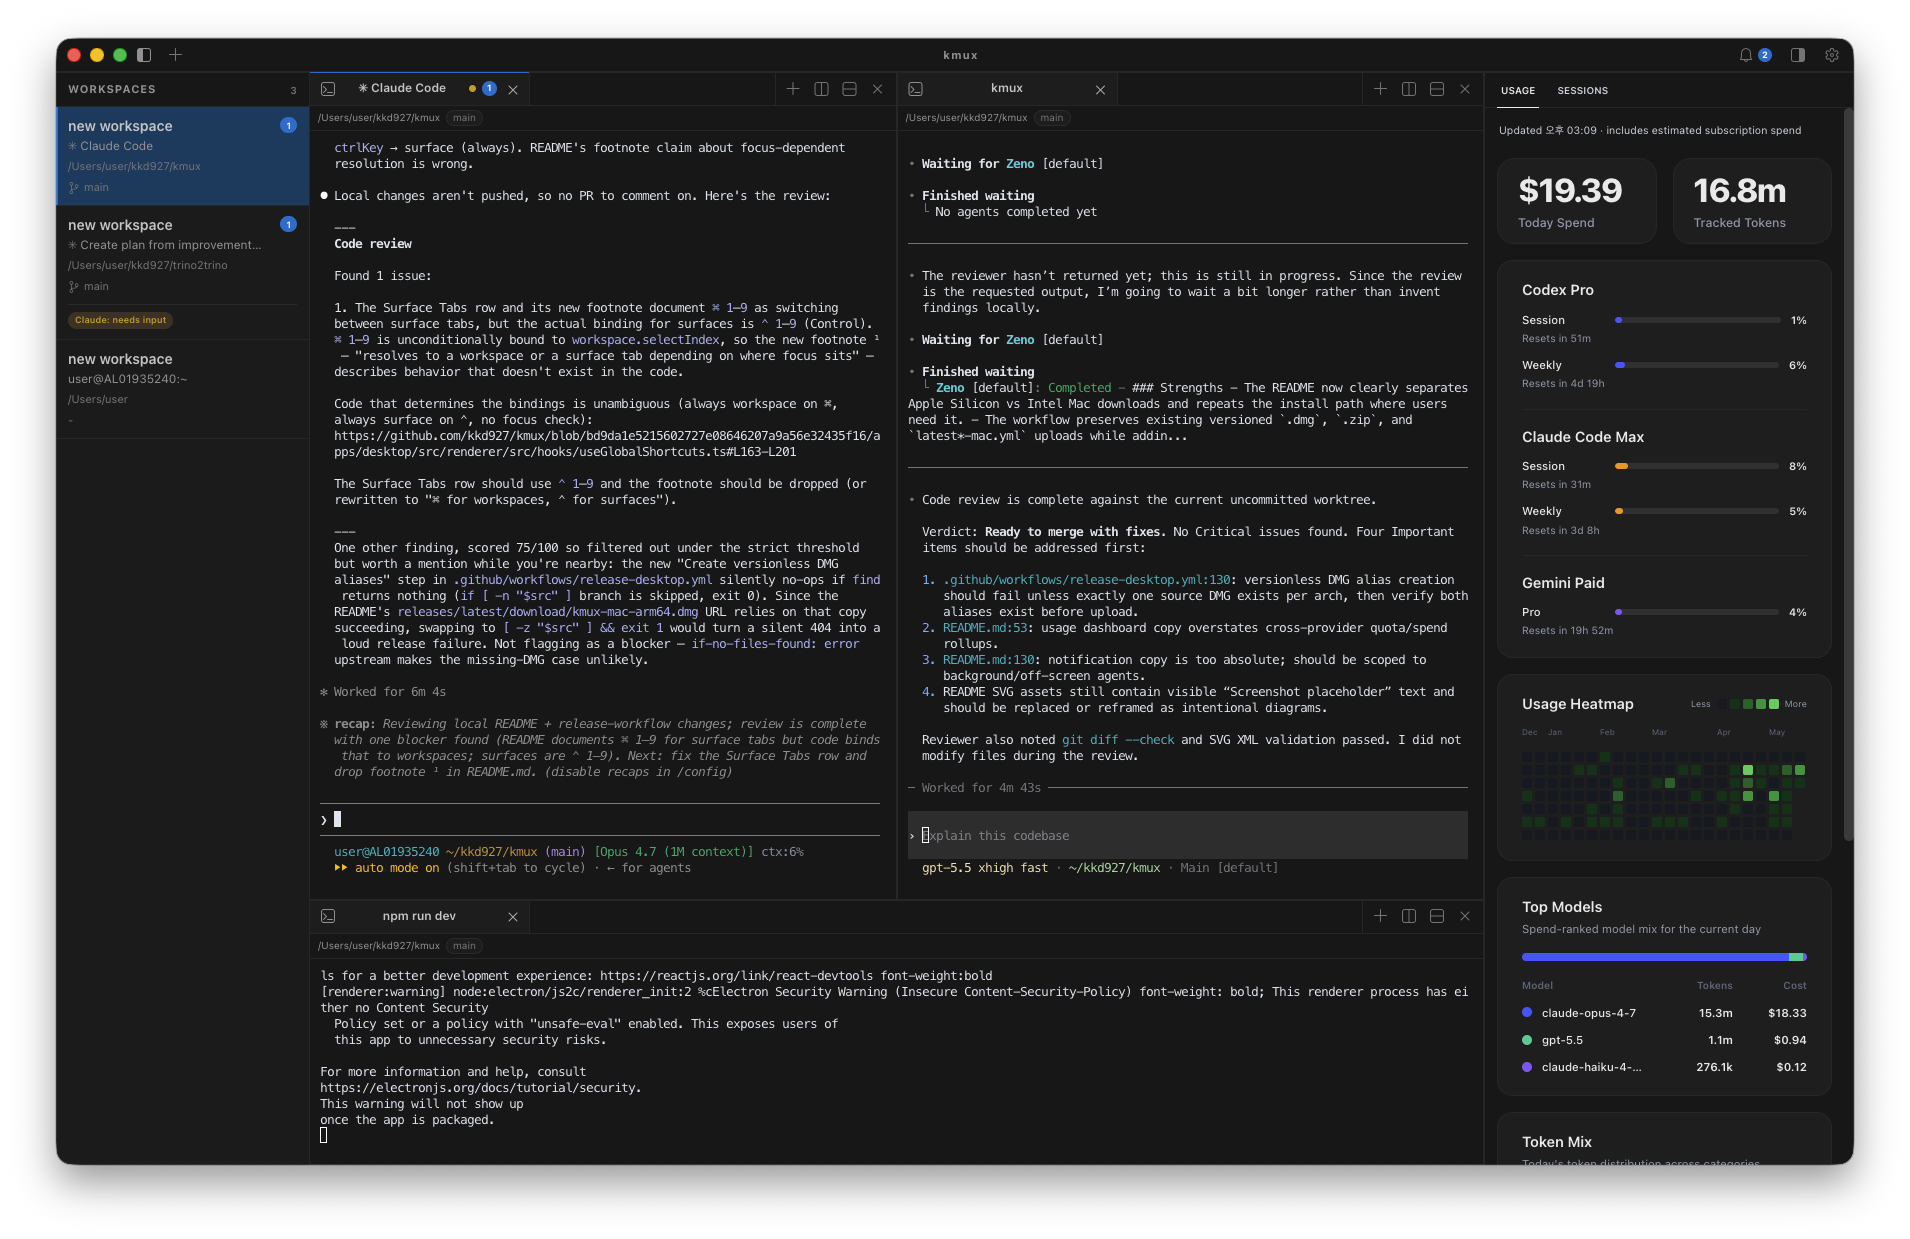Click terminal icon left of Claude Code tab
Screen dimensions: 1910x1239
click(x=328, y=89)
